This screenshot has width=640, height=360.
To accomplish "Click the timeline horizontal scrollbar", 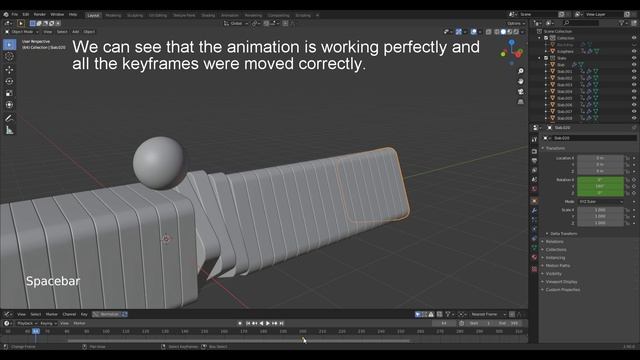I will (x=238, y=340).
